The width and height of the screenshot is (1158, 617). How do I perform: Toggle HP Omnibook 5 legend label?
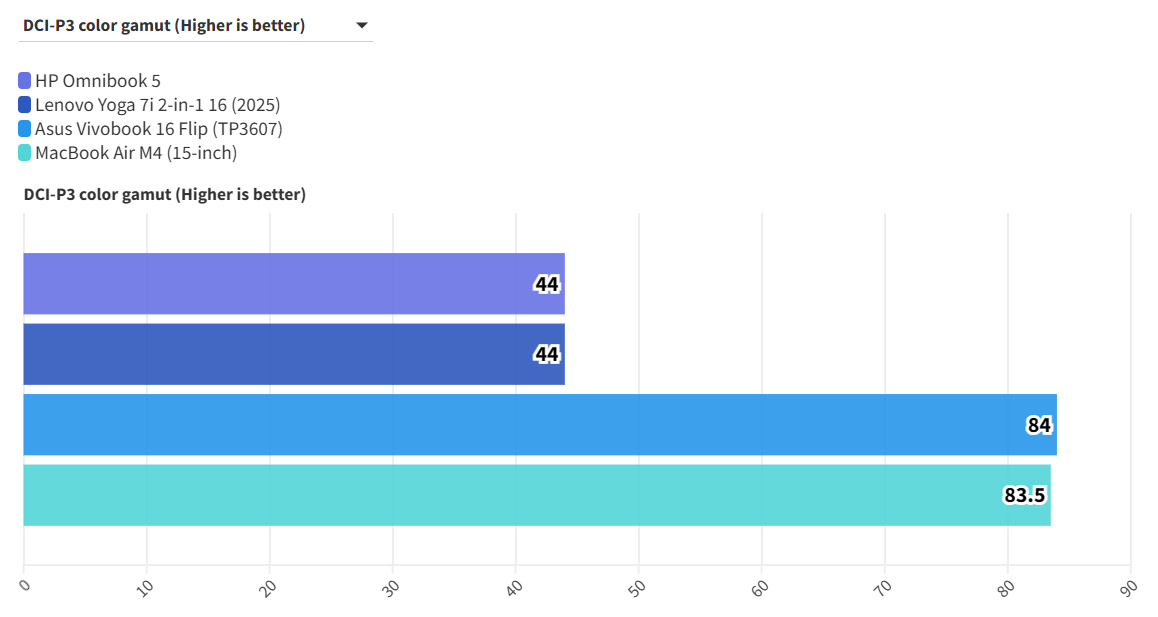click(97, 81)
